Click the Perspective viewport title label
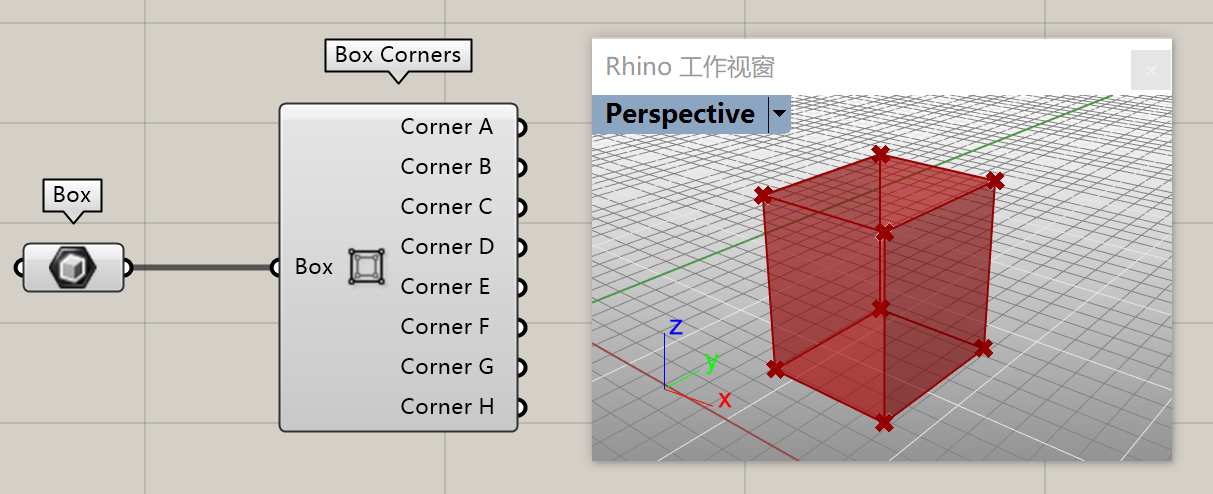This screenshot has width=1213, height=494. [x=680, y=114]
